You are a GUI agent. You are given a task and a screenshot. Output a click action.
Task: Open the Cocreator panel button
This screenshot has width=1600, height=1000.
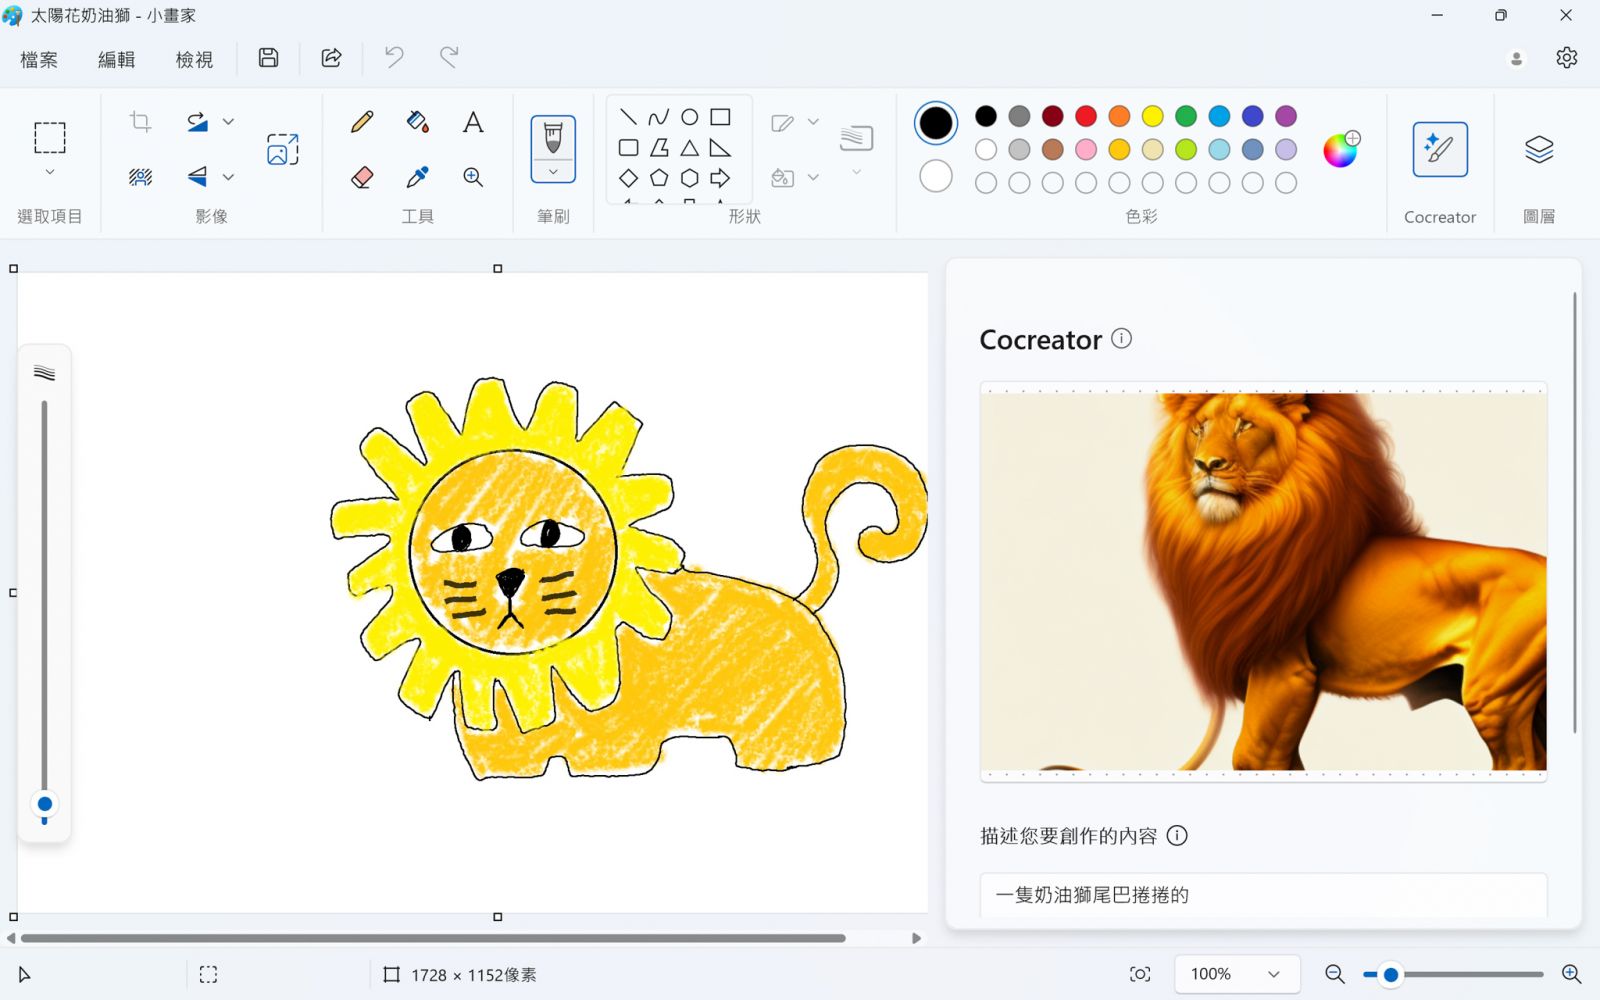pos(1440,149)
